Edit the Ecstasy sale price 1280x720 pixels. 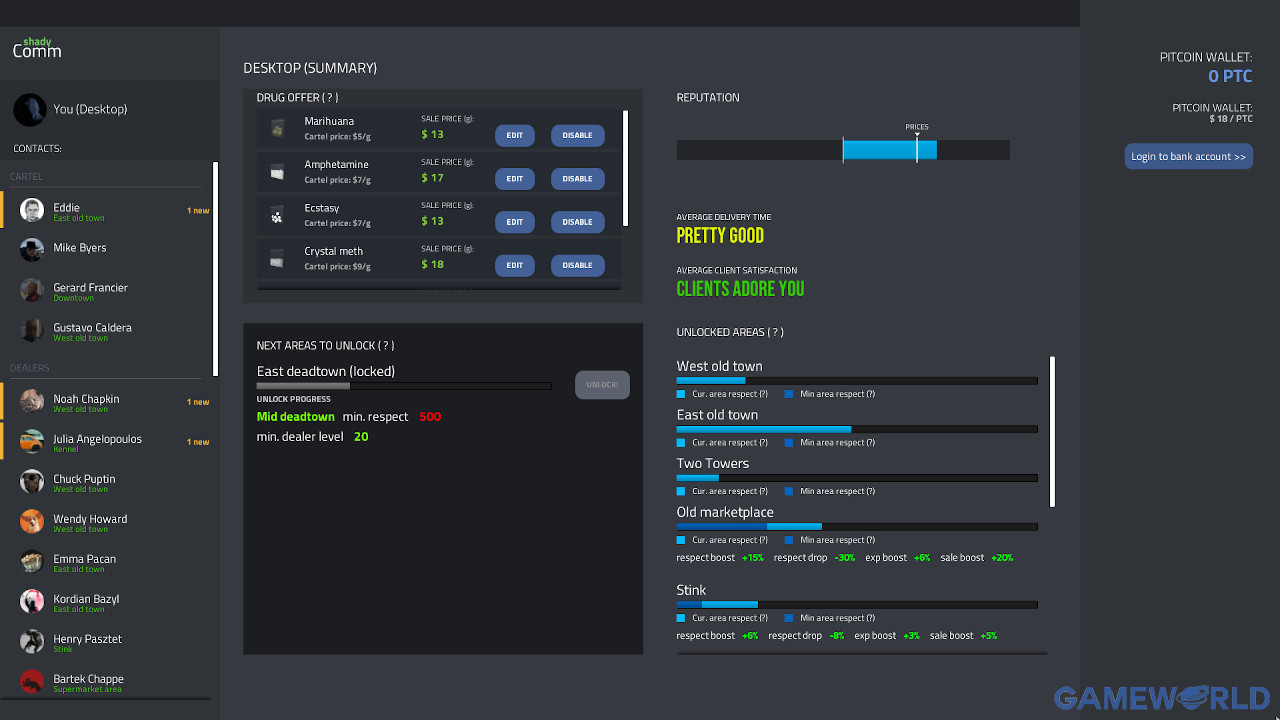pos(514,222)
